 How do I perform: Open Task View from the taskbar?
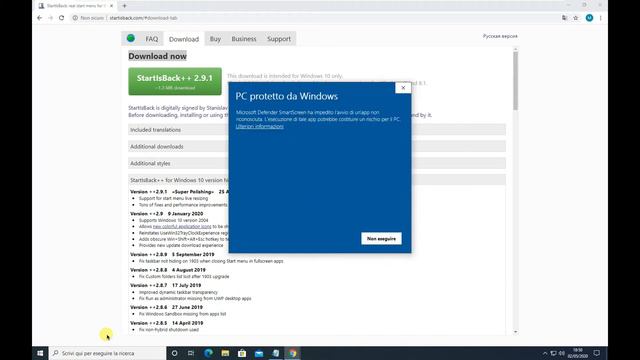coord(191,353)
